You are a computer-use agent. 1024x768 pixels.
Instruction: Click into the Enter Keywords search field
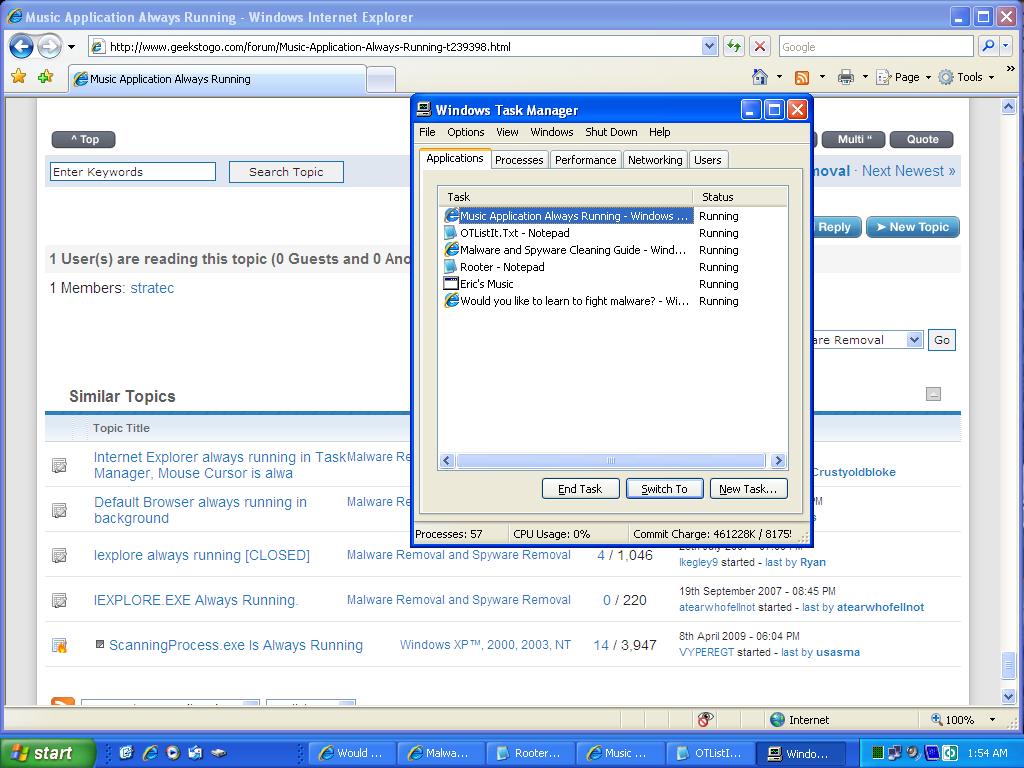pyautogui.click(x=133, y=172)
